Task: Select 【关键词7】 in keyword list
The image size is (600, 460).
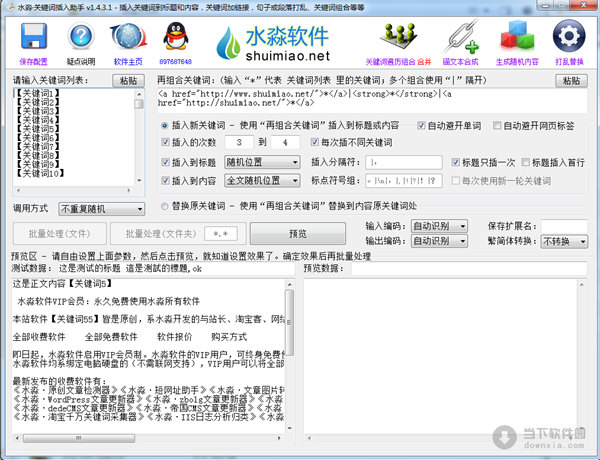Action: [37, 147]
